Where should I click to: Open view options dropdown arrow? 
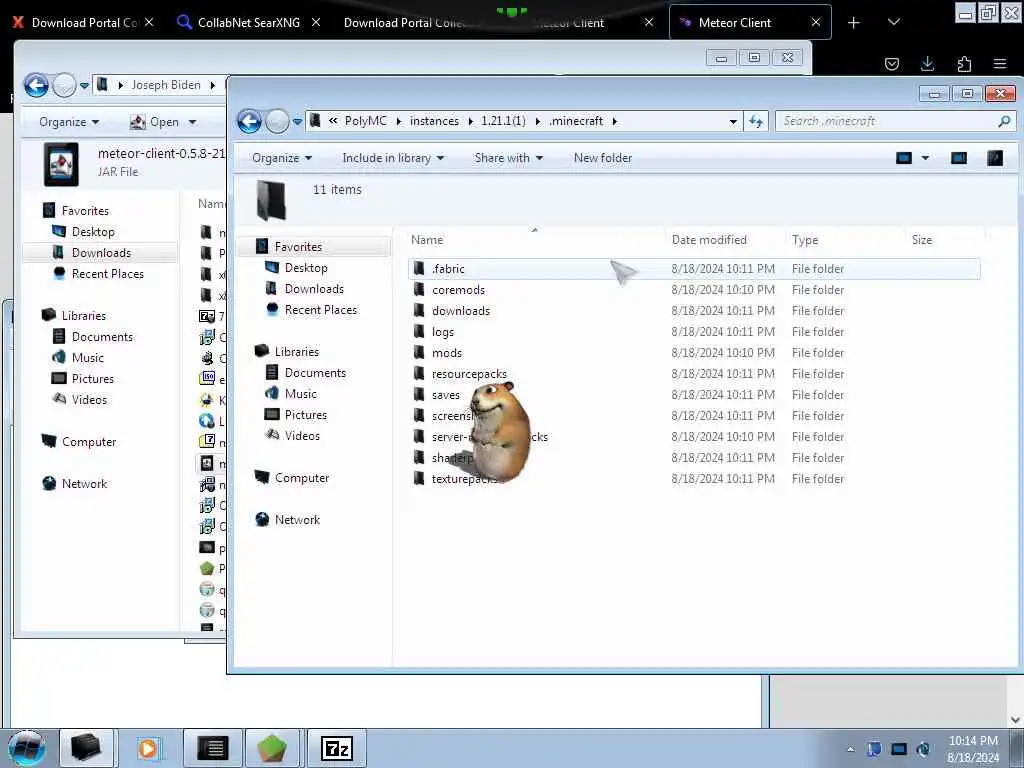pyautogui.click(x=925, y=158)
